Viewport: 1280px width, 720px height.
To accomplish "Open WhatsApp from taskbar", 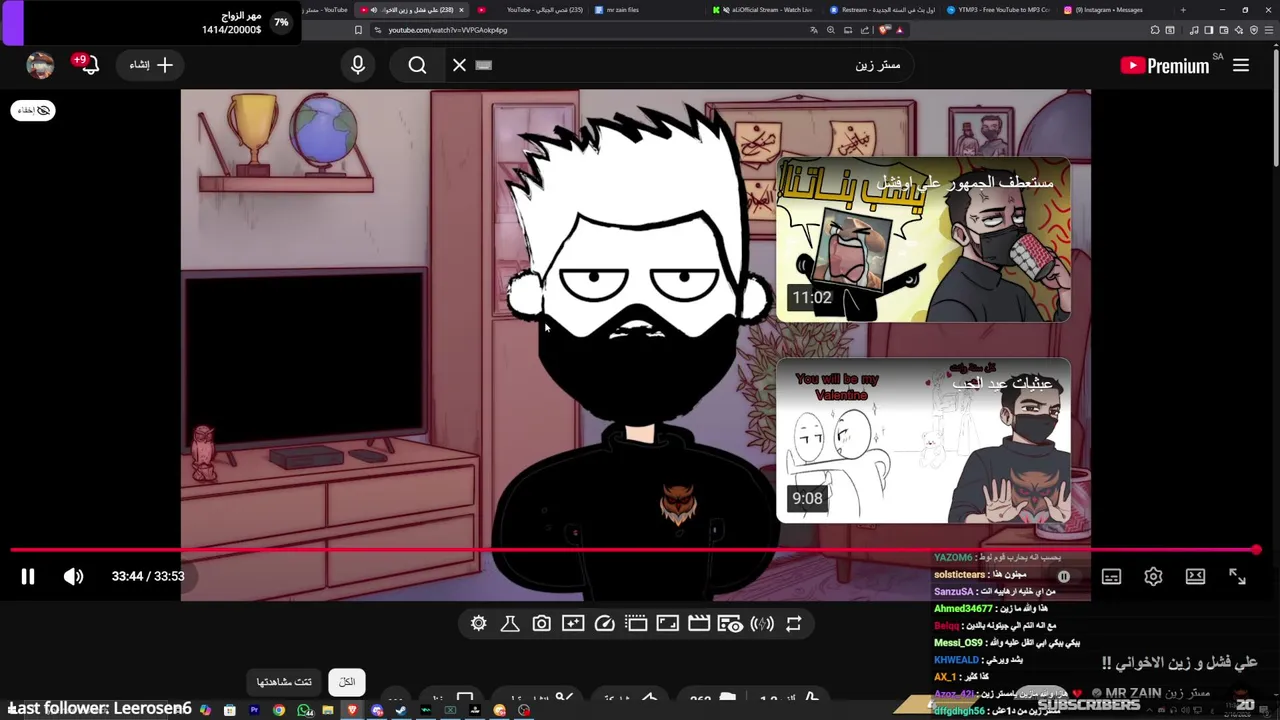I will (x=304, y=710).
